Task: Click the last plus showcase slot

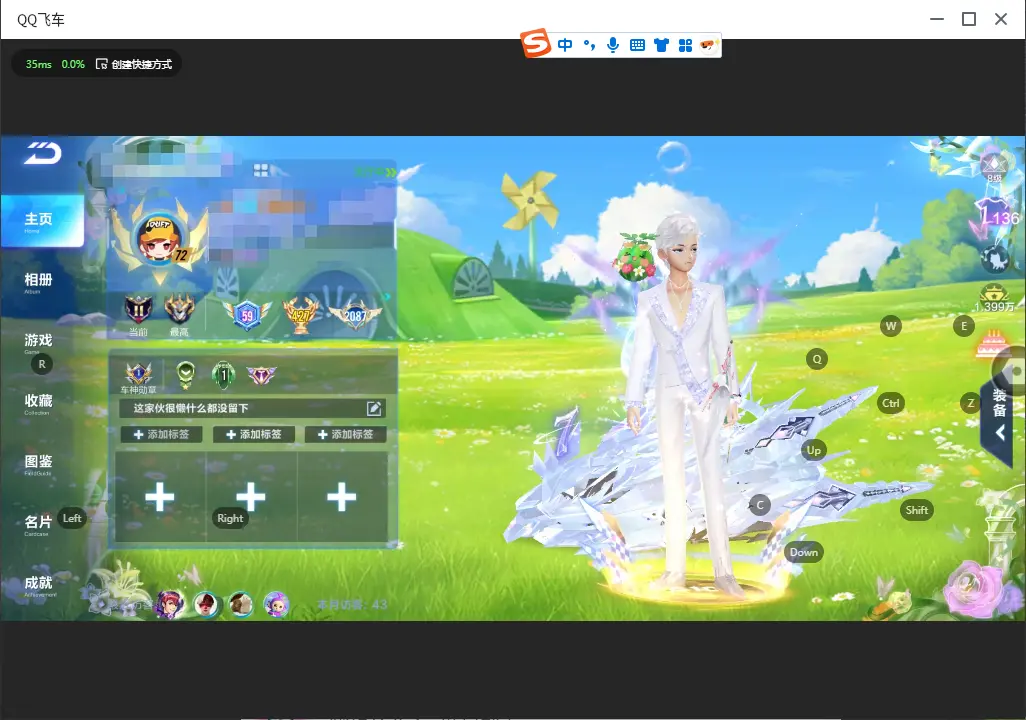Action: 342,497
